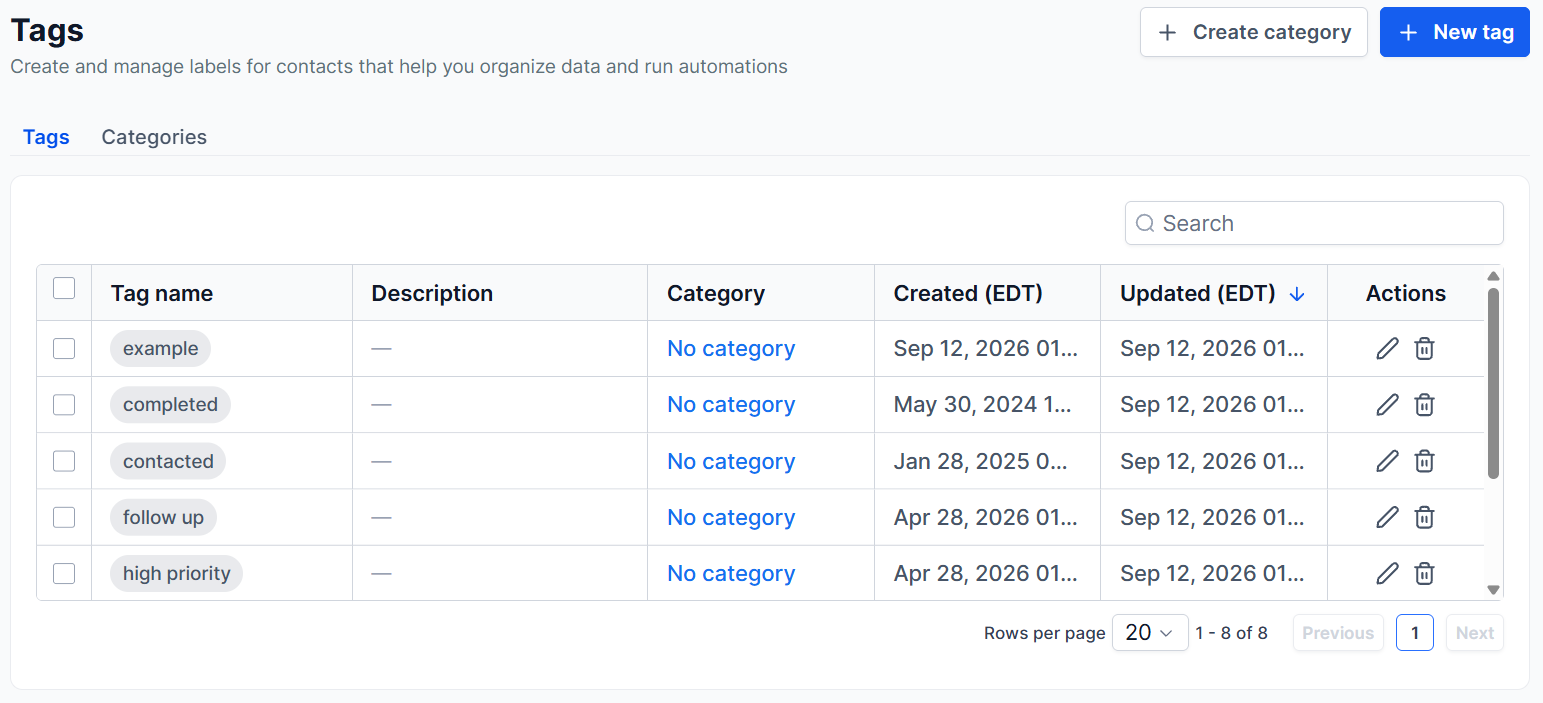Click the follow up tag chip
Viewport: 1543px width, 703px height.
coord(163,517)
